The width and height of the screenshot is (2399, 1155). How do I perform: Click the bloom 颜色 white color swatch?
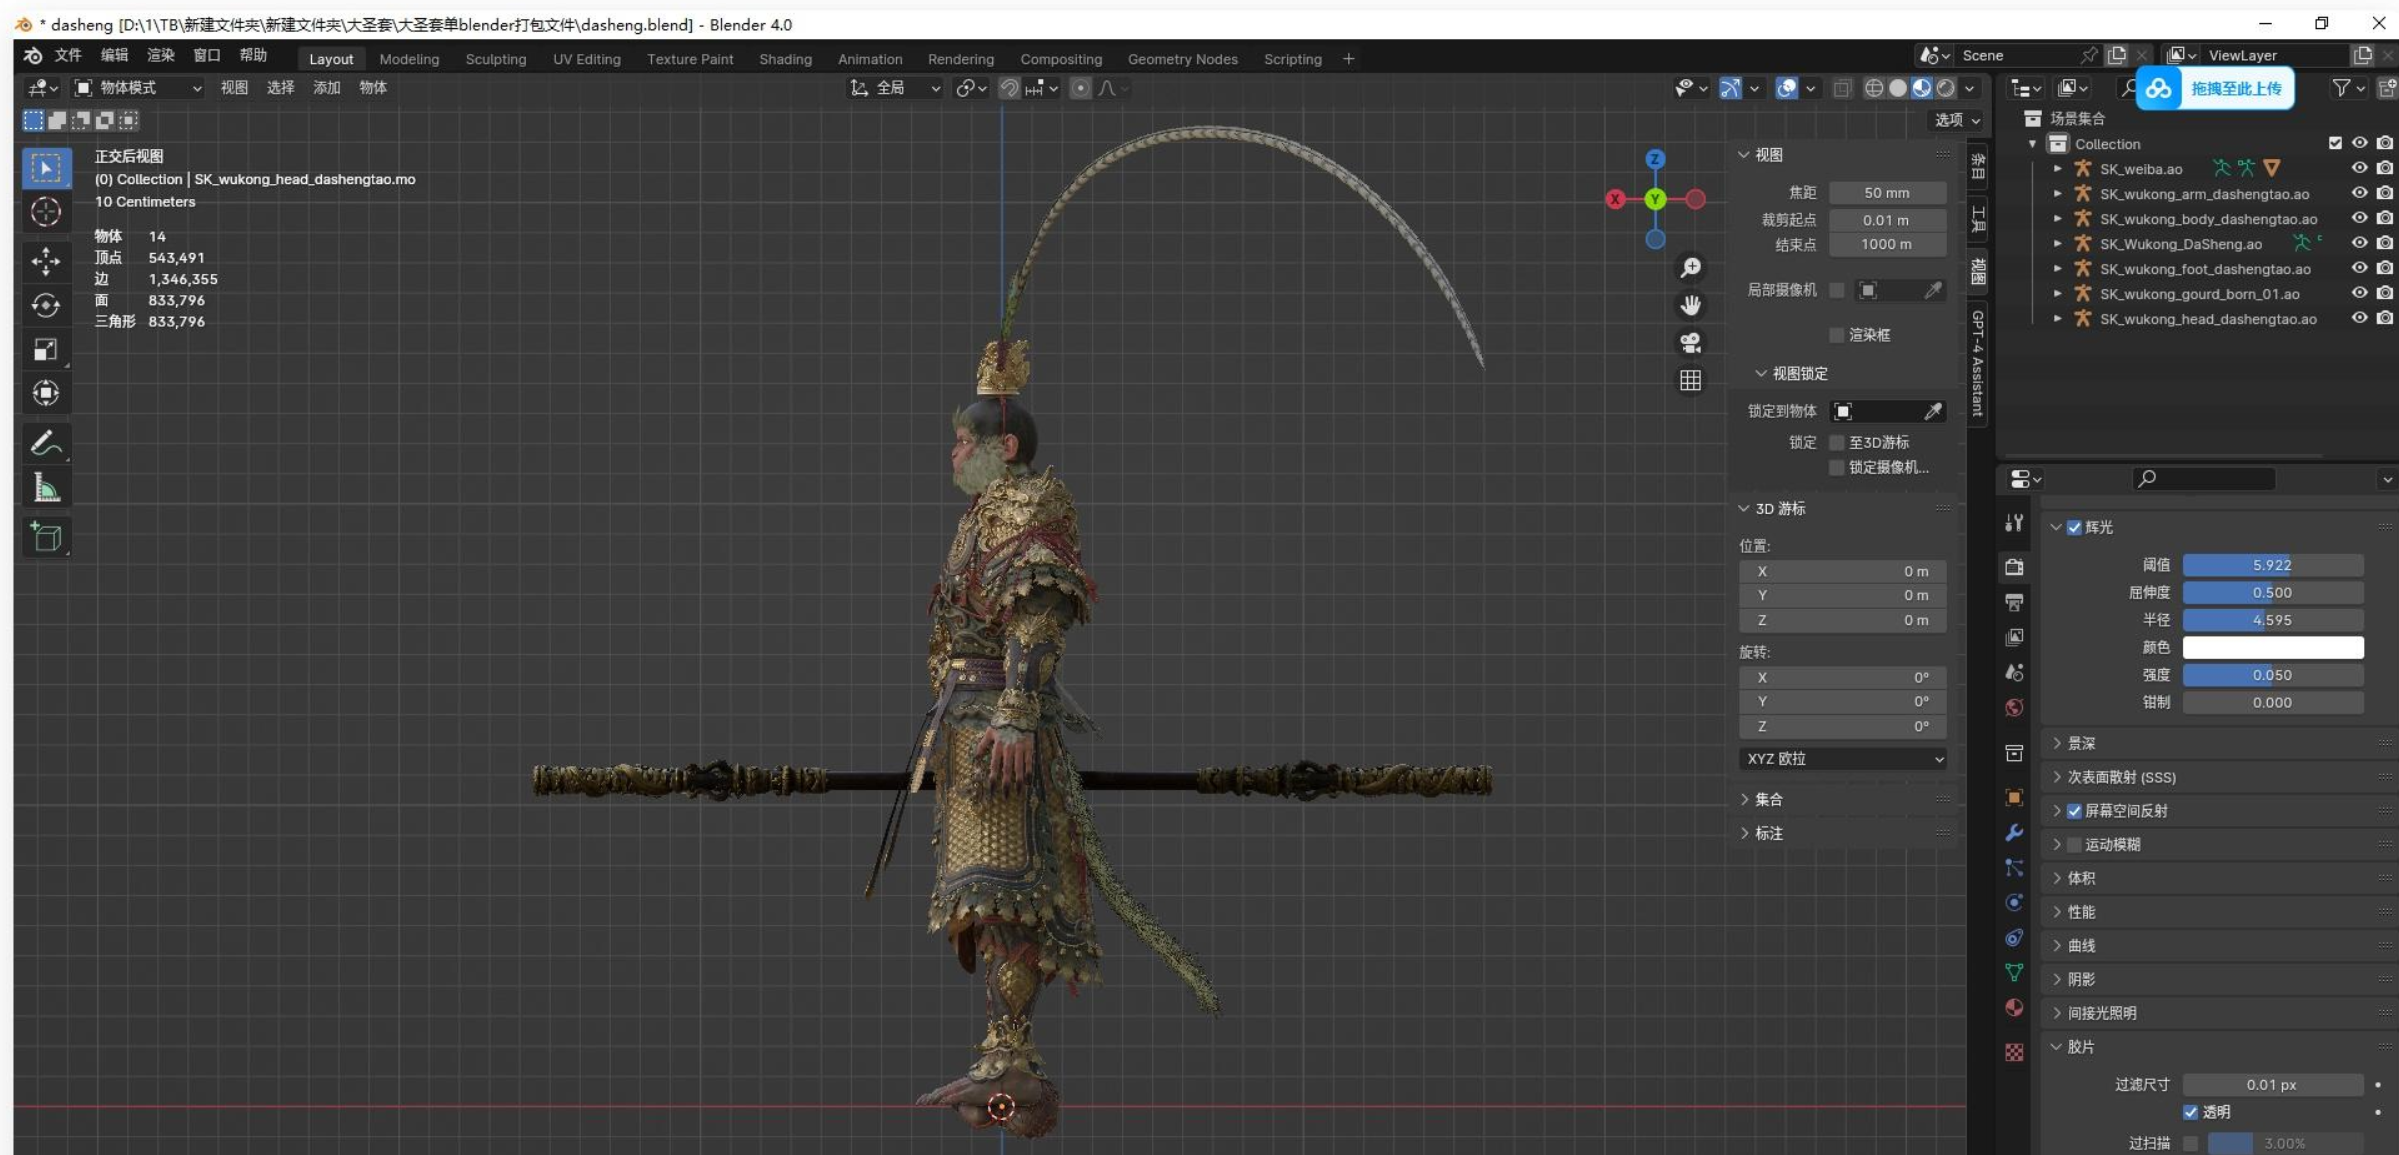pyautogui.click(x=2272, y=648)
